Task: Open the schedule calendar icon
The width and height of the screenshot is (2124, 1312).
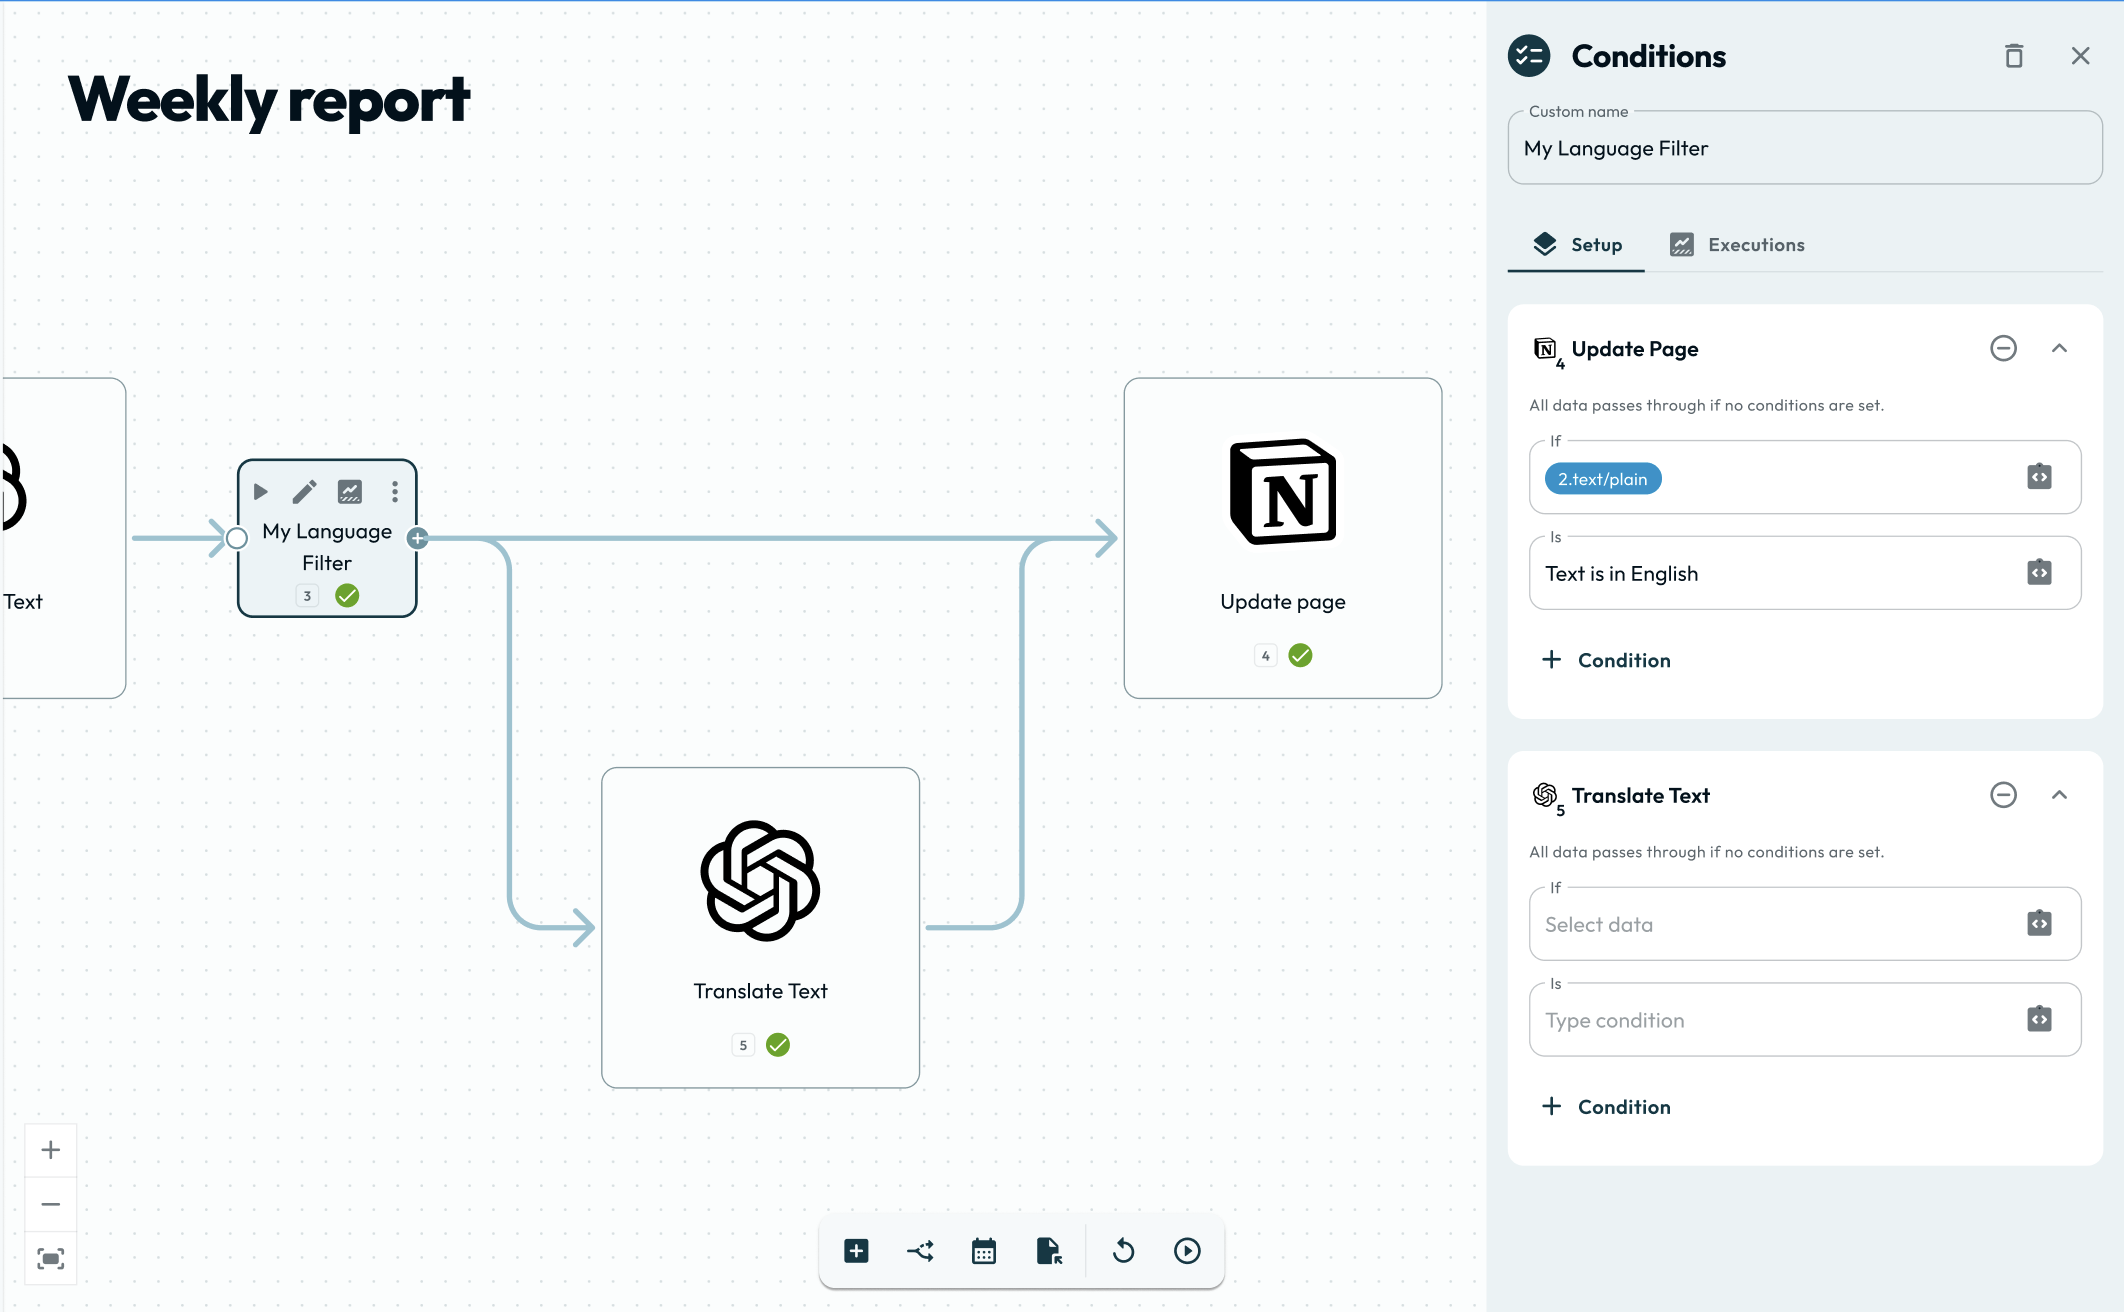Action: [x=984, y=1251]
